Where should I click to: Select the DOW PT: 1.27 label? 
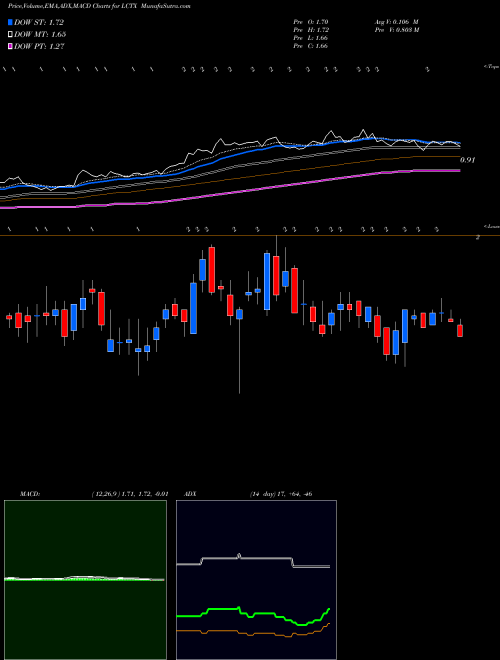coord(39,46)
